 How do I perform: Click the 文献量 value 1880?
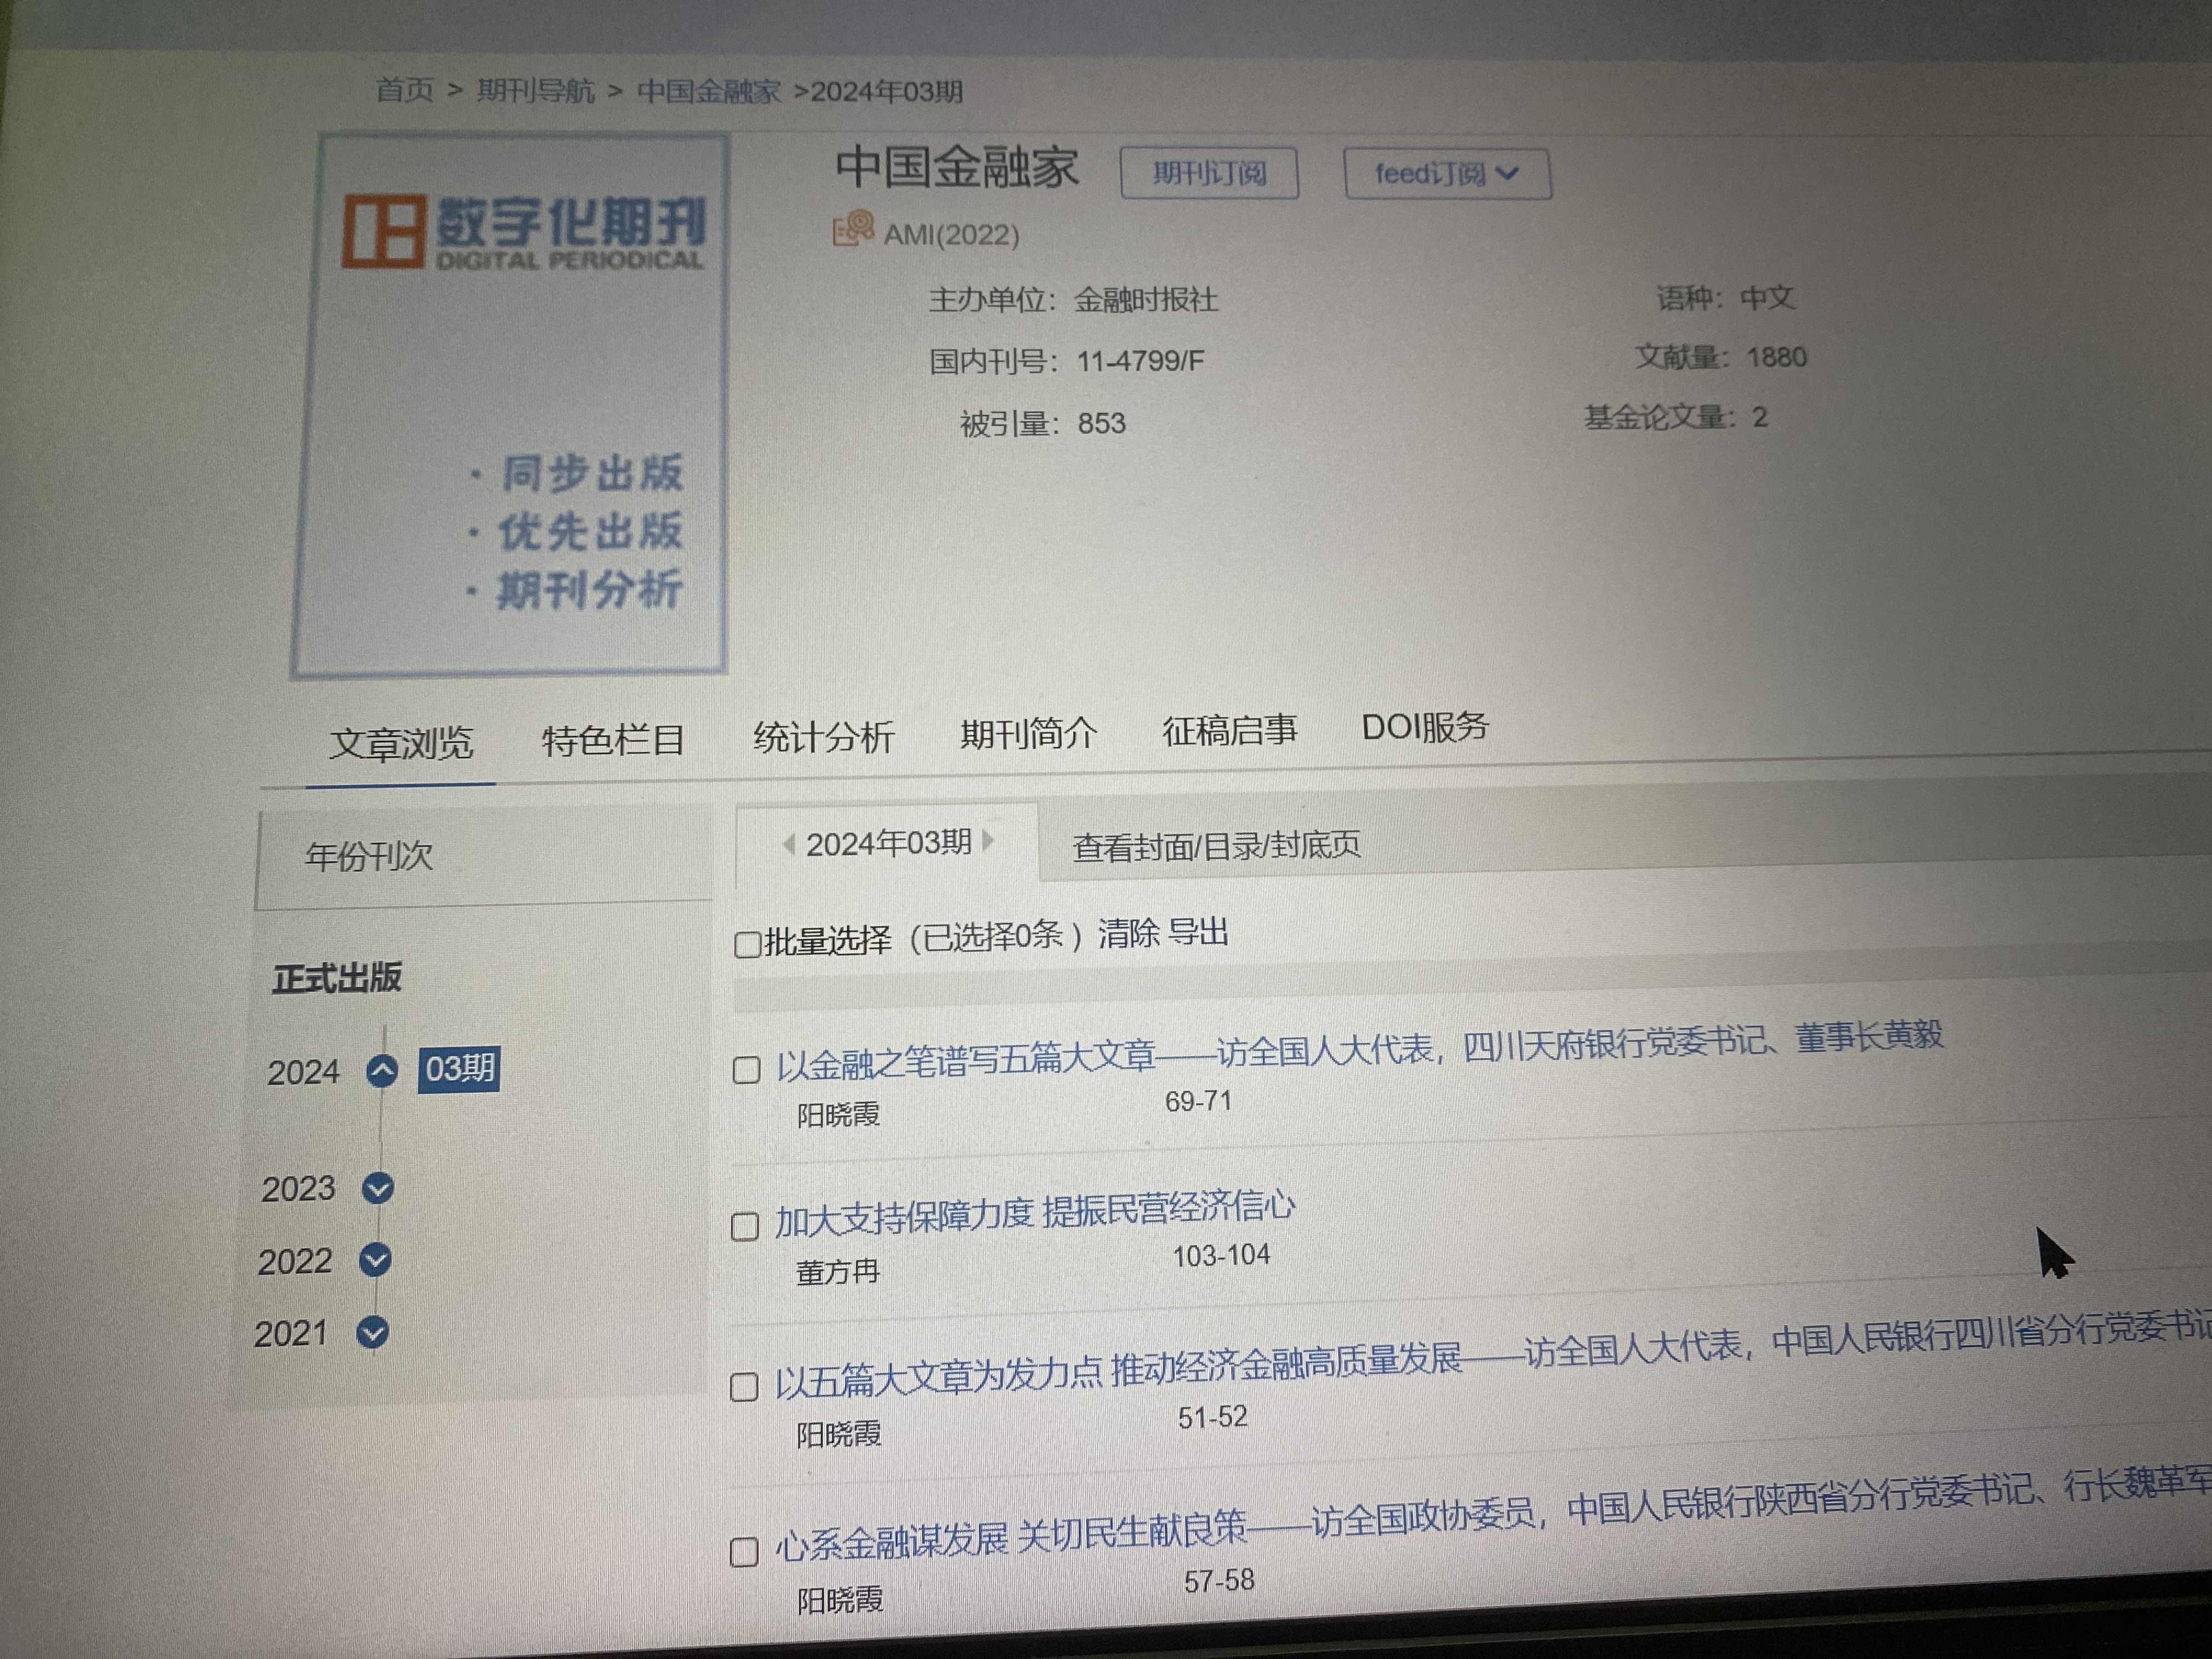(1776, 357)
